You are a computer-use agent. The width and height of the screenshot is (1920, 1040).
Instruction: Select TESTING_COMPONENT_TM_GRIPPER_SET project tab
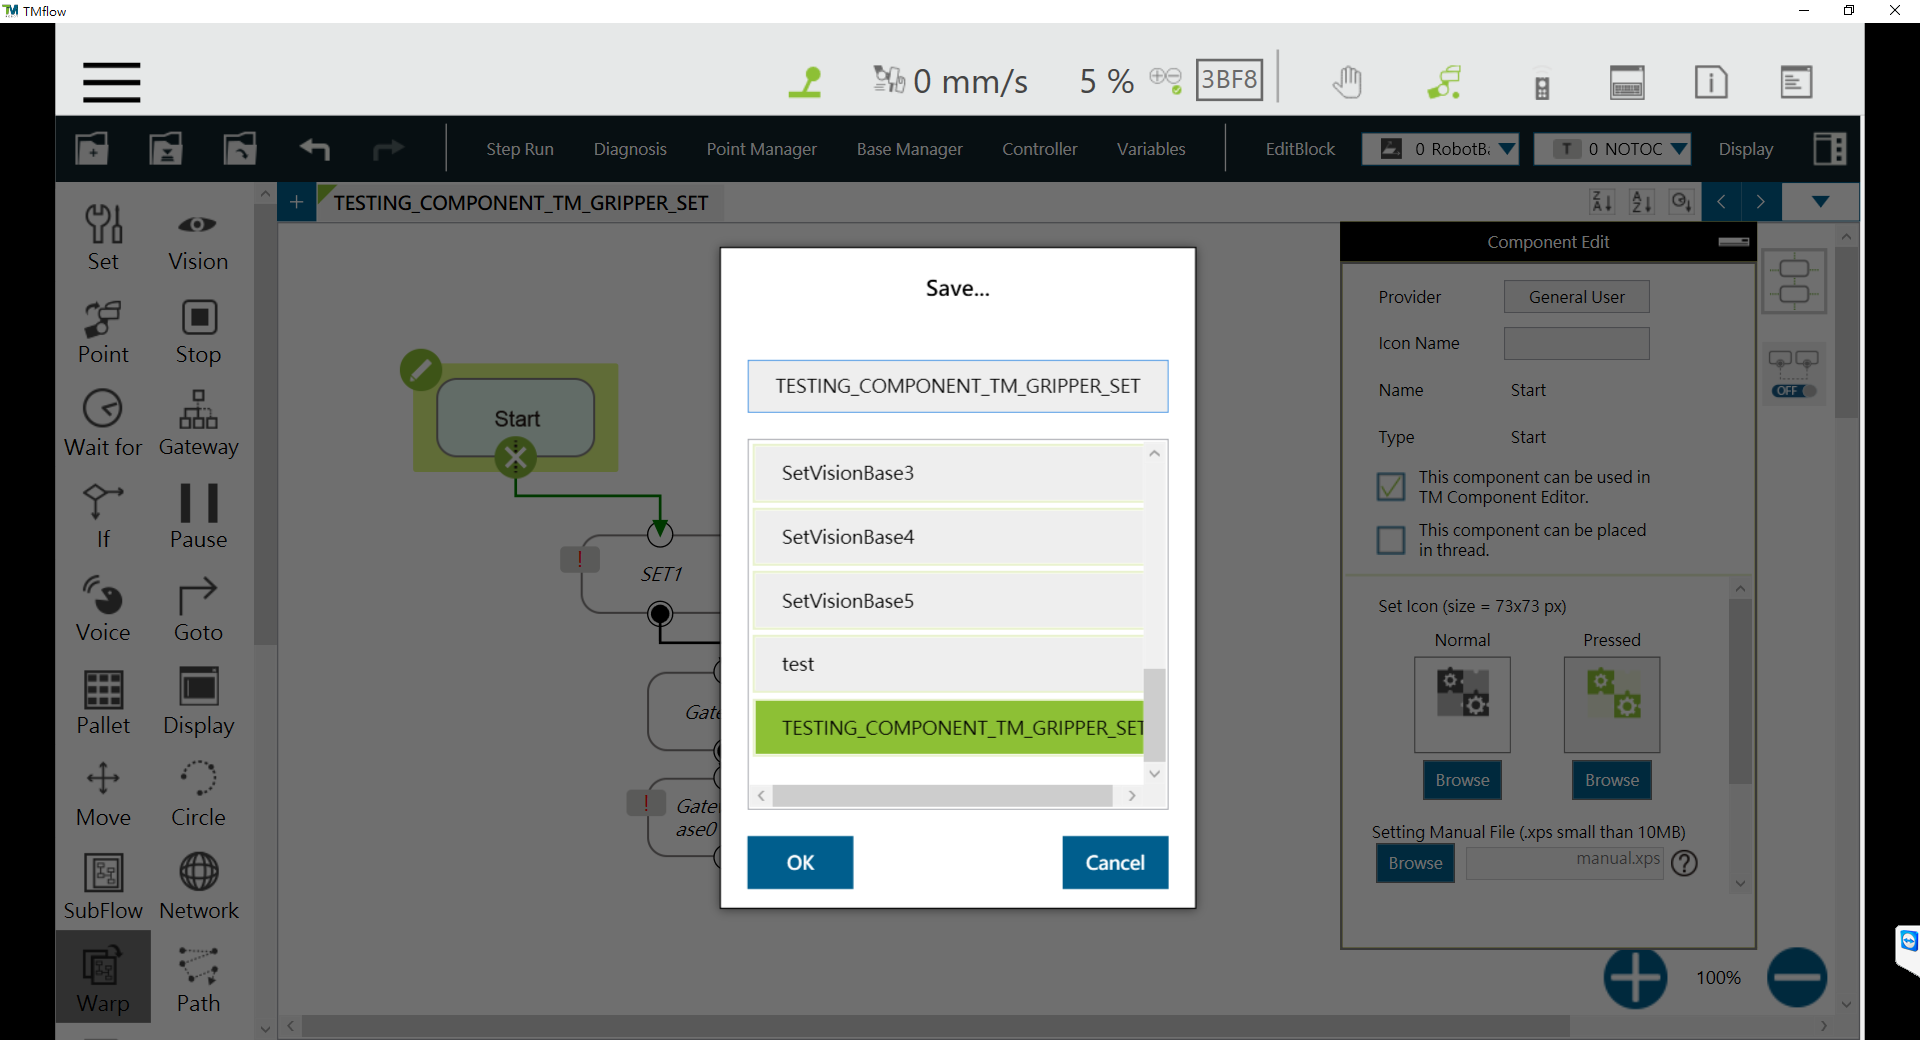point(520,203)
